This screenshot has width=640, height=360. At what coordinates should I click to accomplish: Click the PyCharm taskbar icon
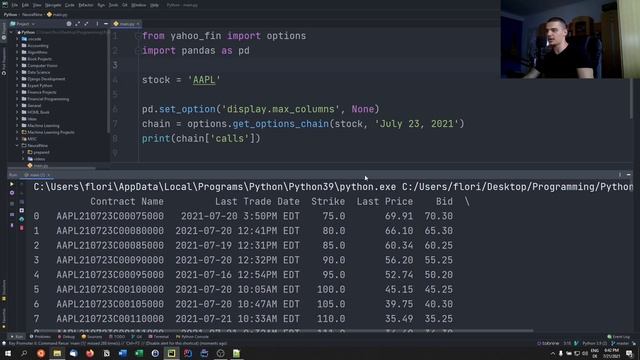[171, 353]
